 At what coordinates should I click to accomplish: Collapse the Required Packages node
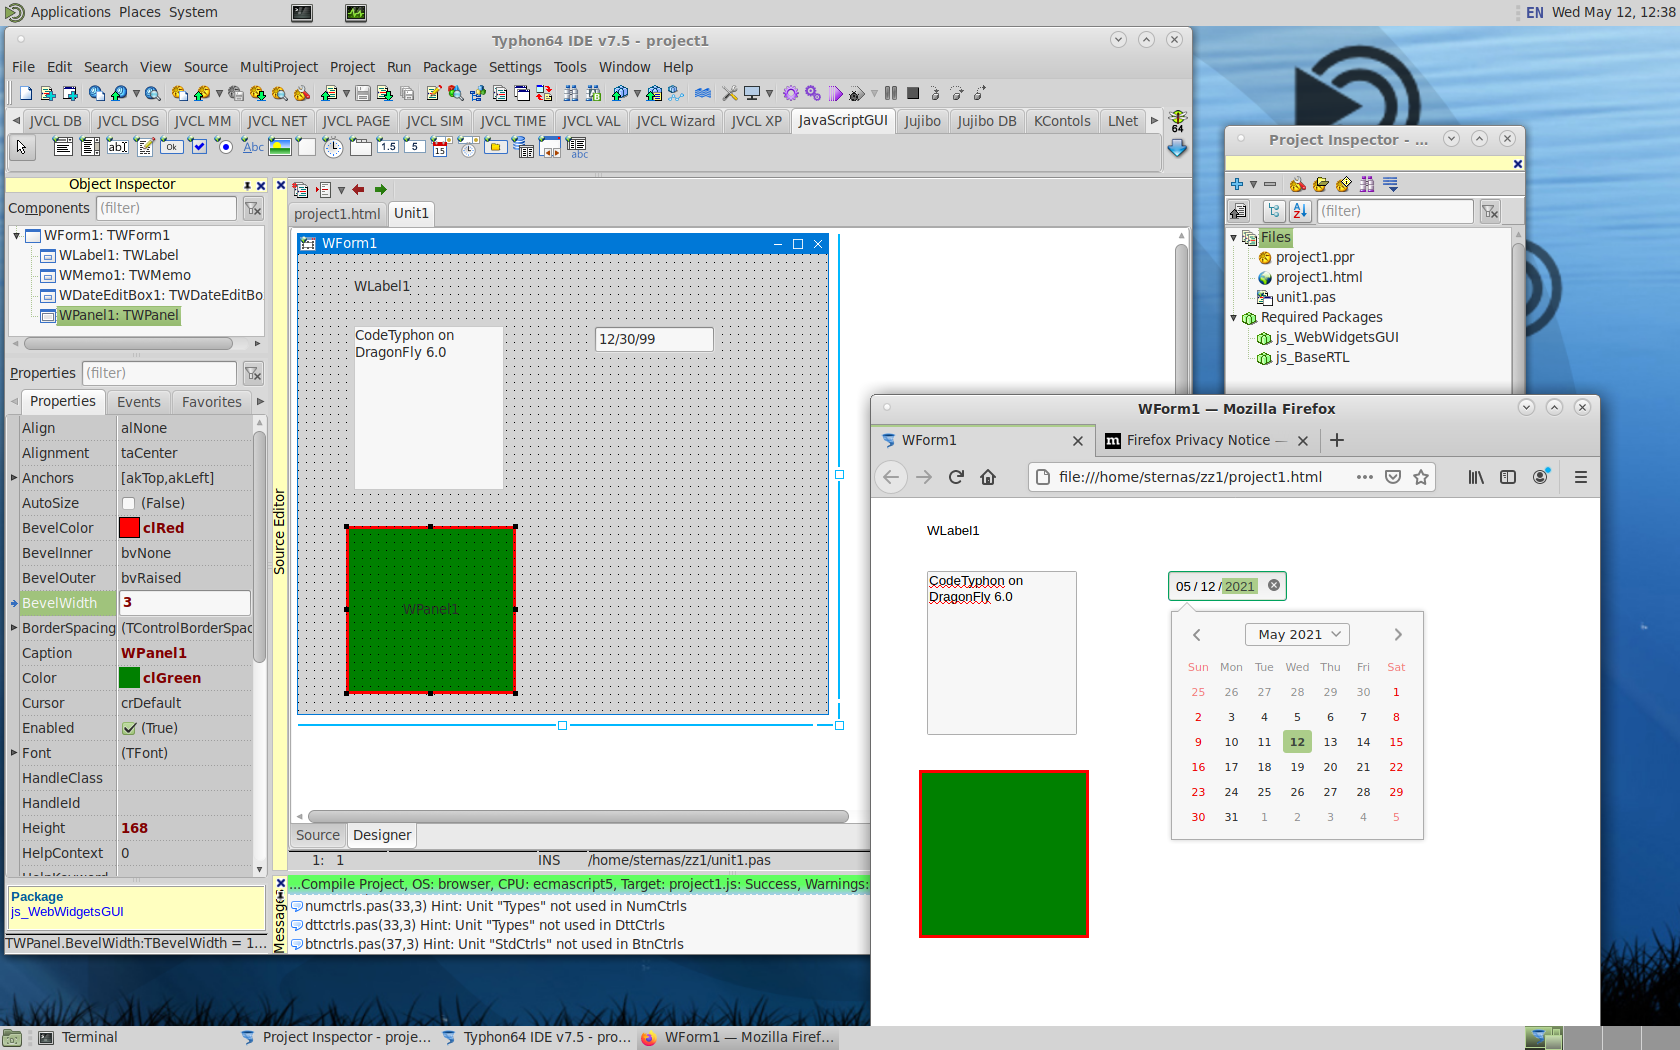pos(1234,317)
